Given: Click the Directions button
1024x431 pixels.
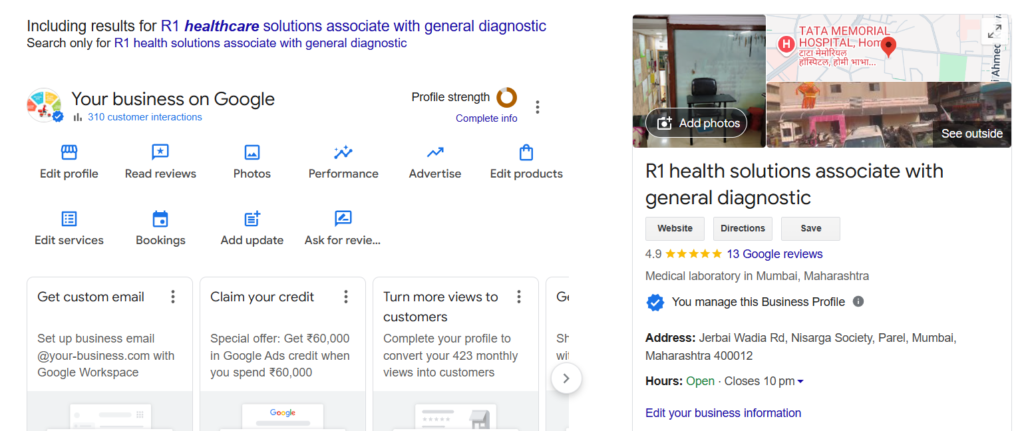Looking at the screenshot, I should click(743, 229).
